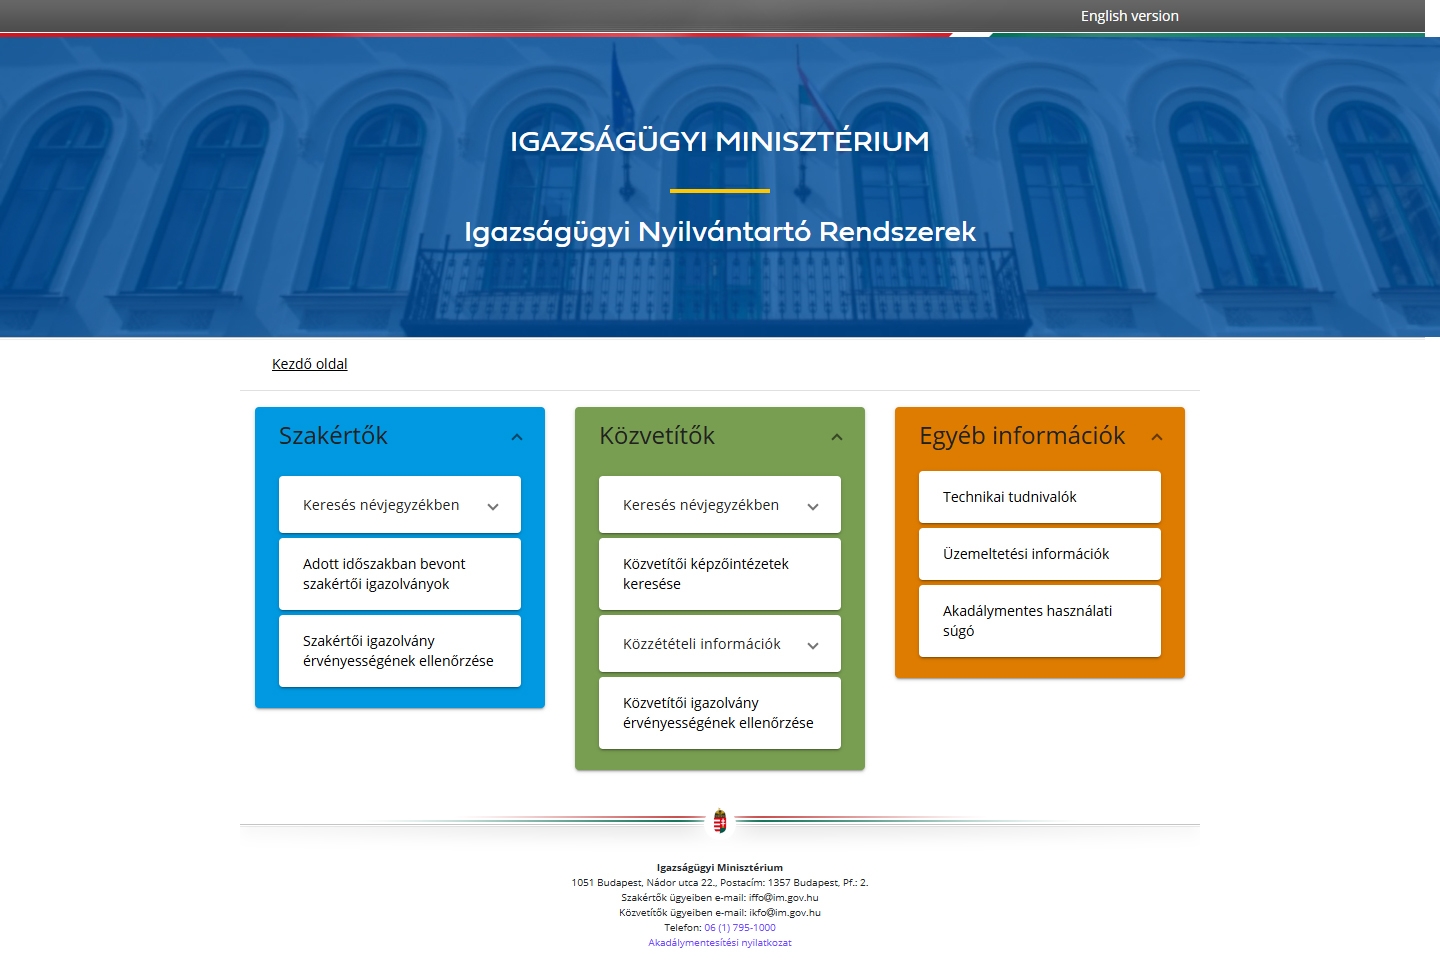The height and width of the screenshot is (966, 1440).
Task: Open Akadálymentes használati súgó
Action: pyautogui.click(x=1040, y=621)
